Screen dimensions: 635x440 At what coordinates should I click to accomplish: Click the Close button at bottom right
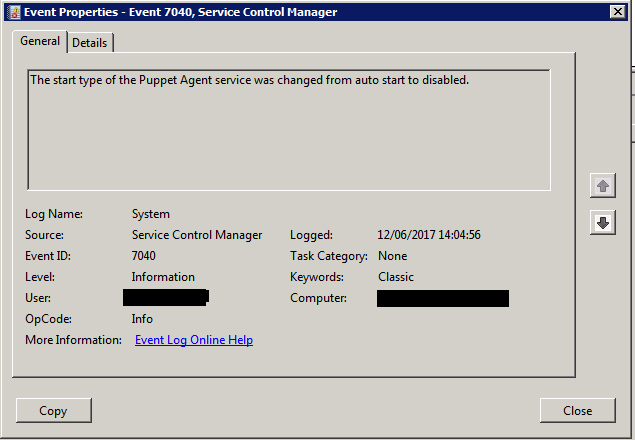577,410
